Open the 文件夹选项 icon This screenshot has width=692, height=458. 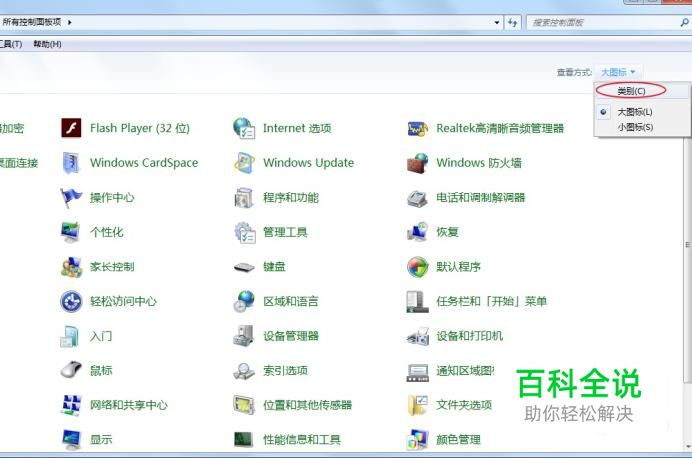[417, 405]
